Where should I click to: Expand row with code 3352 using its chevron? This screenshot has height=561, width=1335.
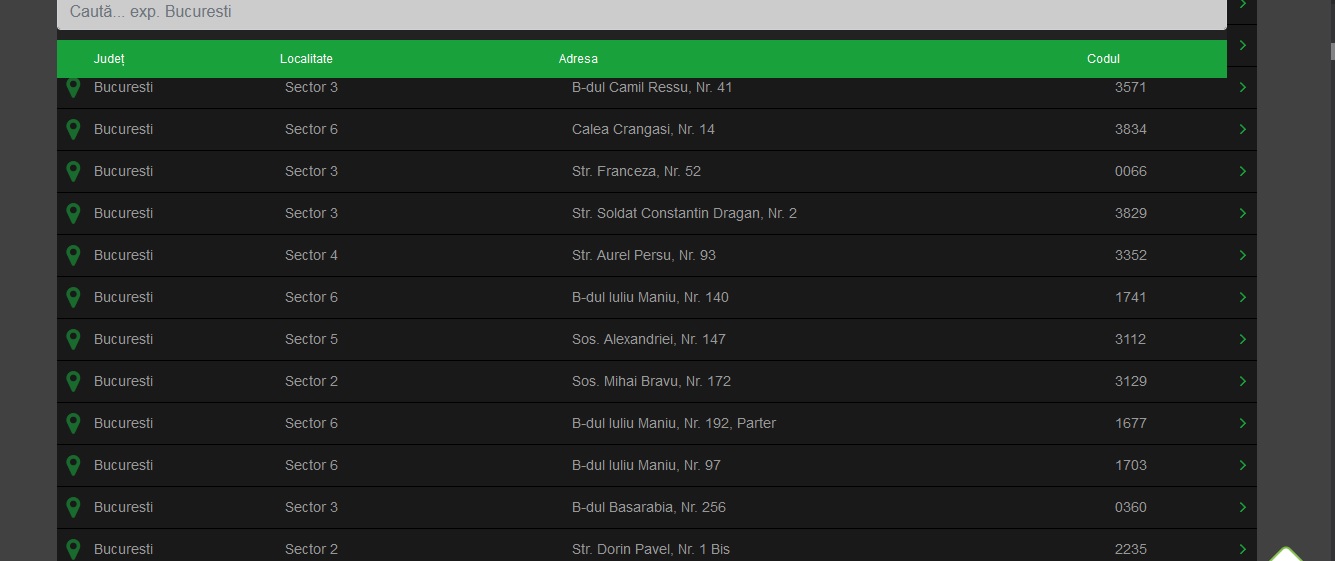tap(1243, 255)
